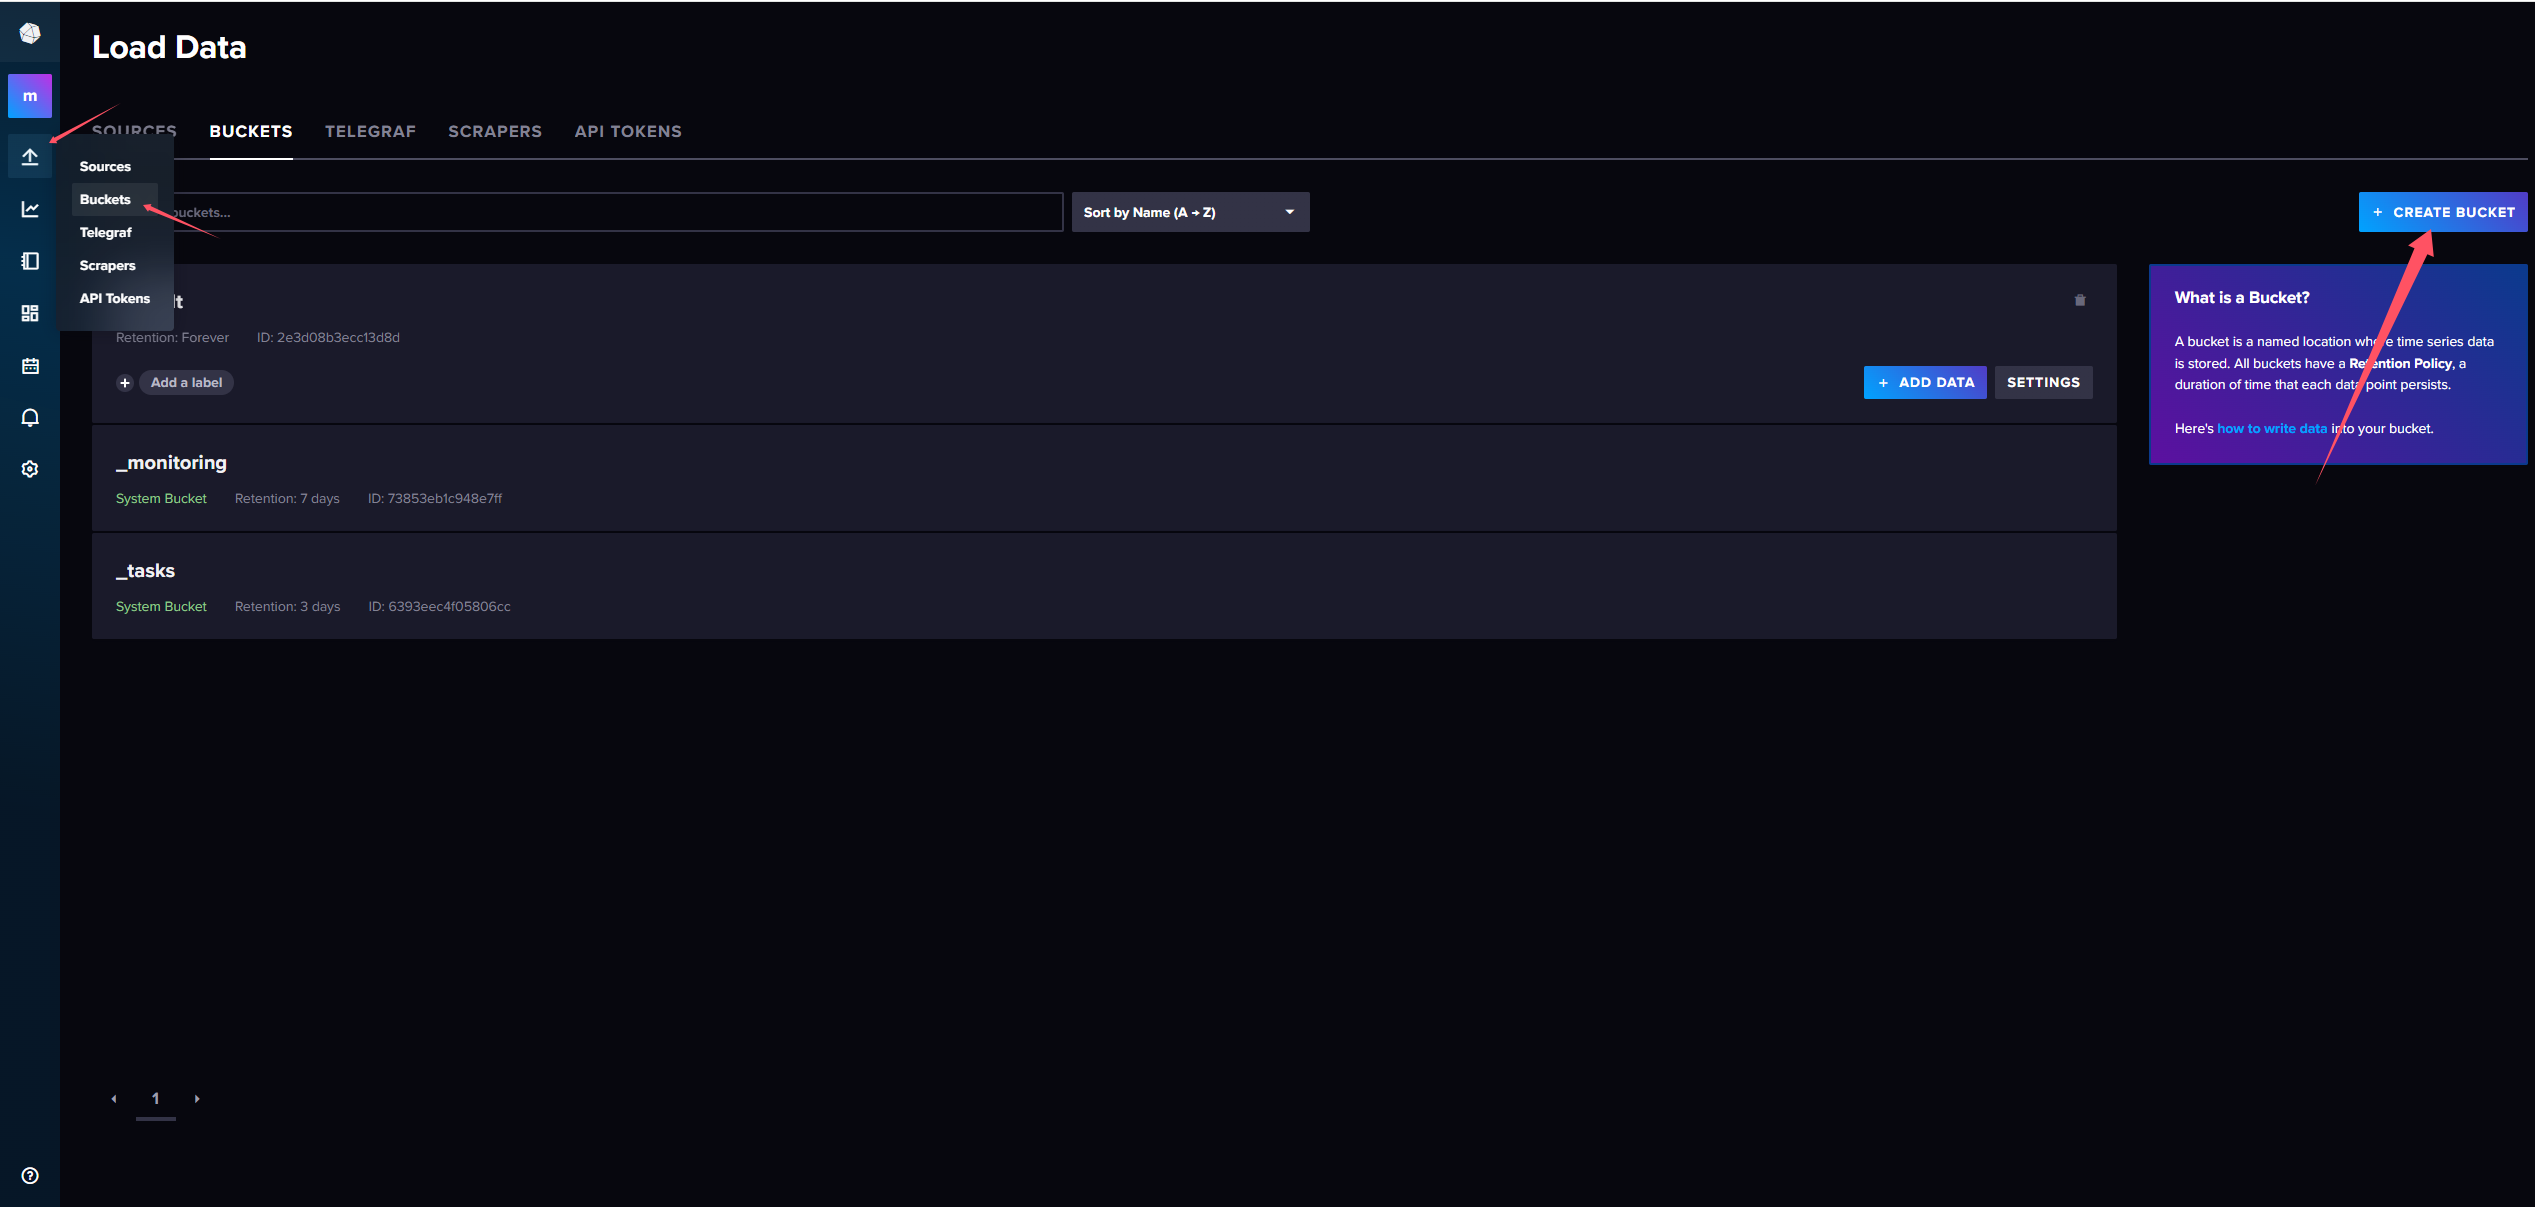Switch to the API TOKENS tab

coord(628,131)
